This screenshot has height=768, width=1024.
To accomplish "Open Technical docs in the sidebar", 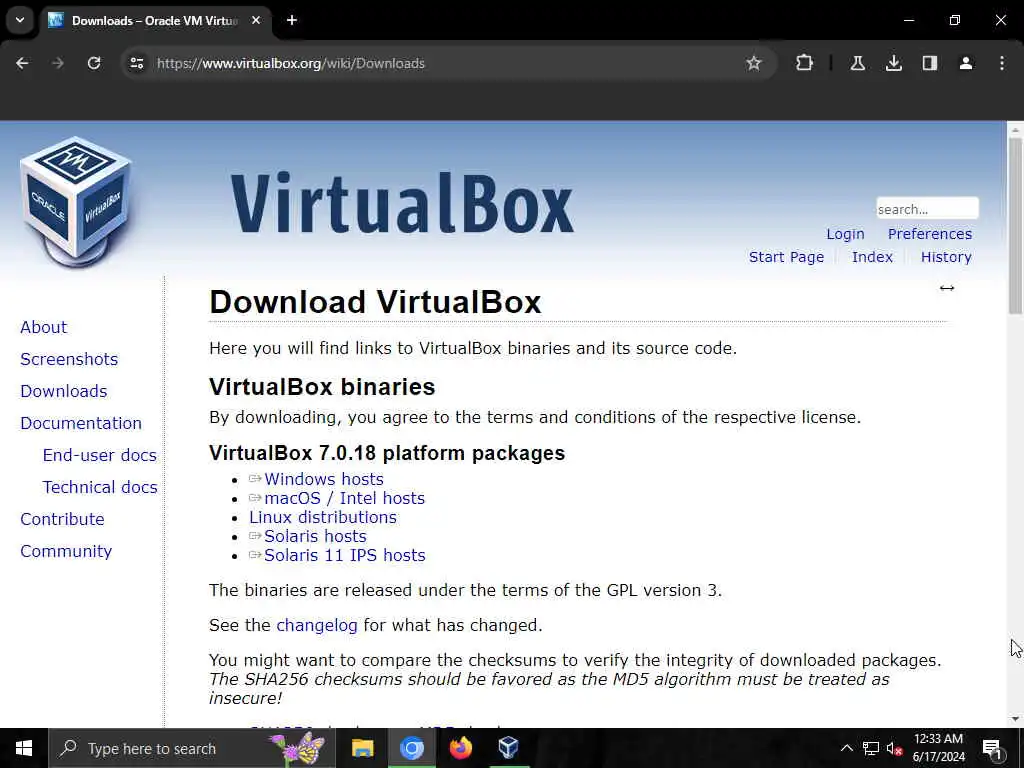I will (99, 487).
